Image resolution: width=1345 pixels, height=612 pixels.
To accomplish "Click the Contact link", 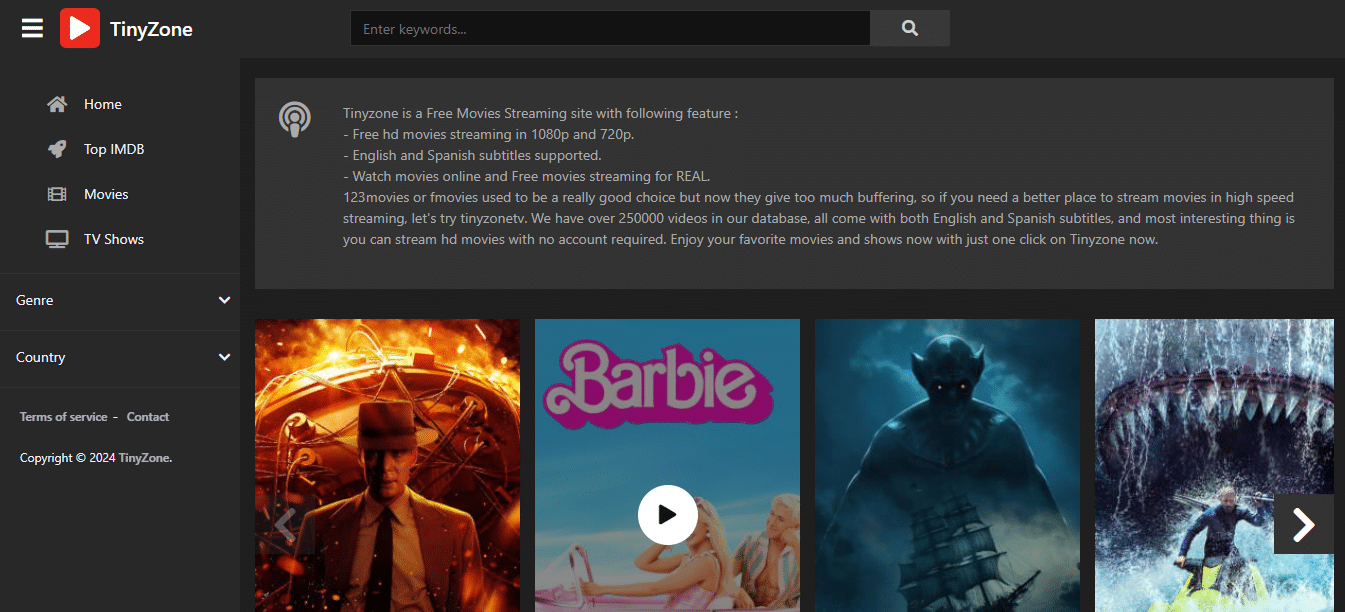I will coord(148,416).
